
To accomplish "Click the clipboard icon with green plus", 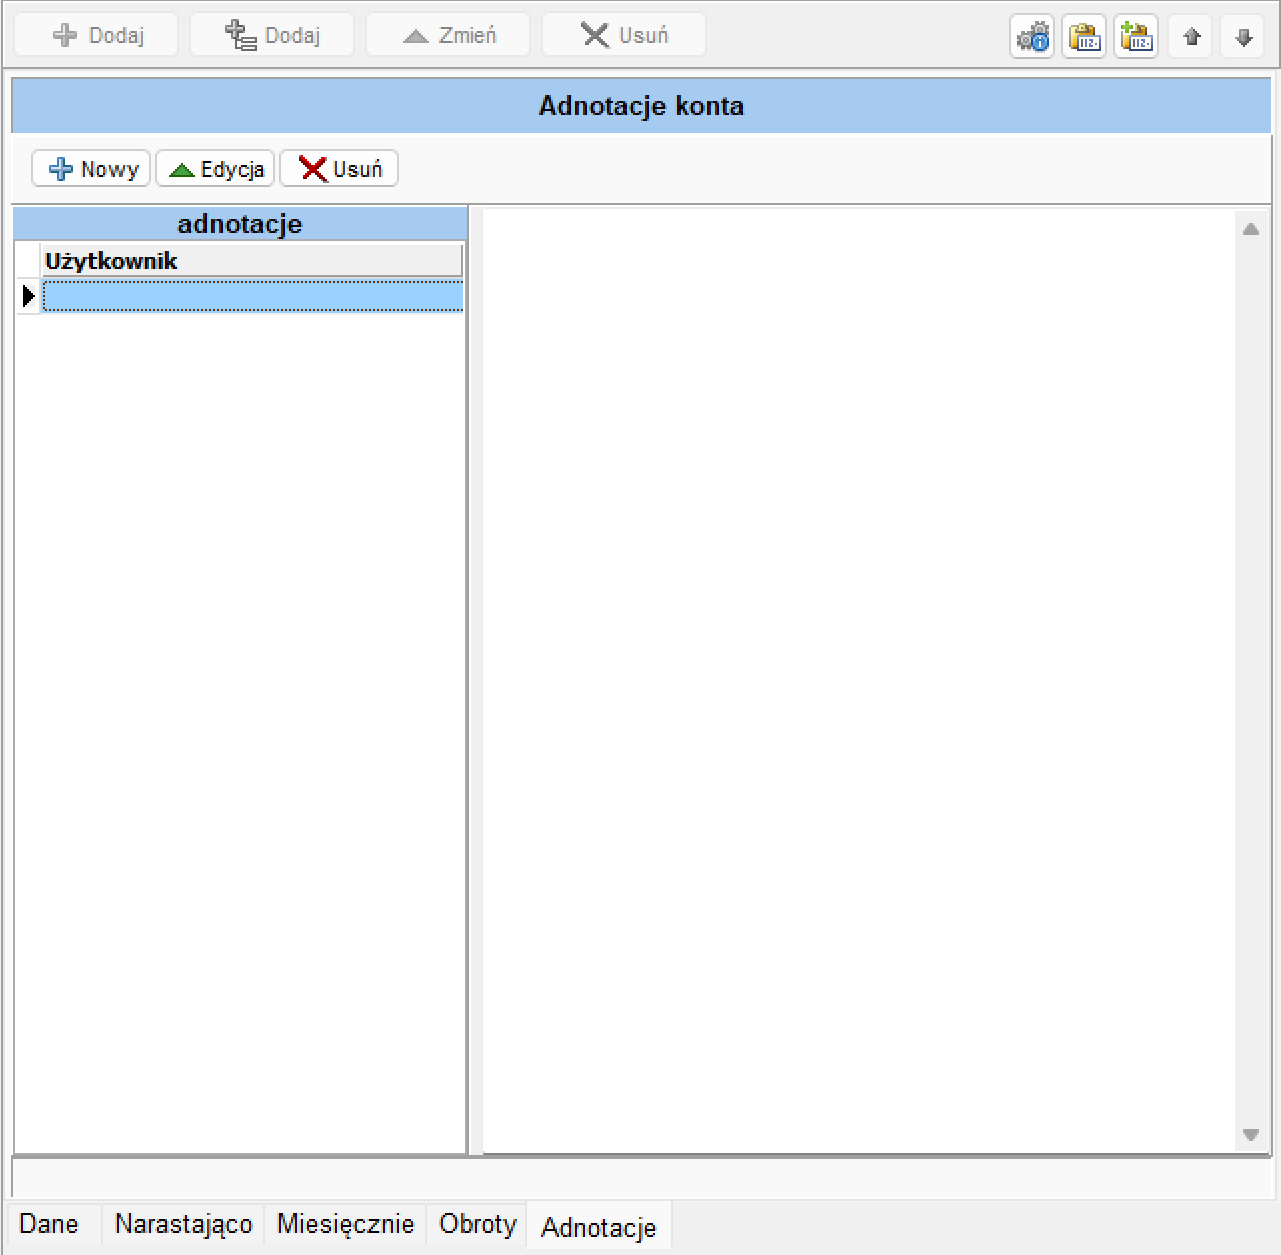I will click(x=1136, y=37).
